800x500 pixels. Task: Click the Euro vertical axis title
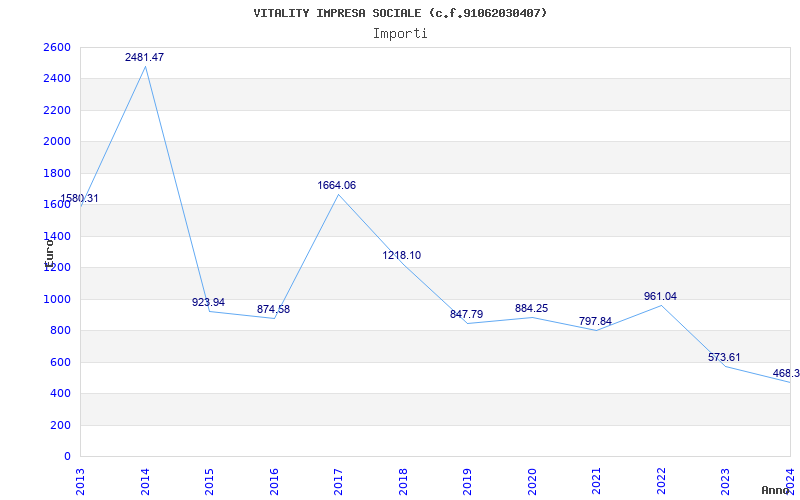(x=49, y=253)
